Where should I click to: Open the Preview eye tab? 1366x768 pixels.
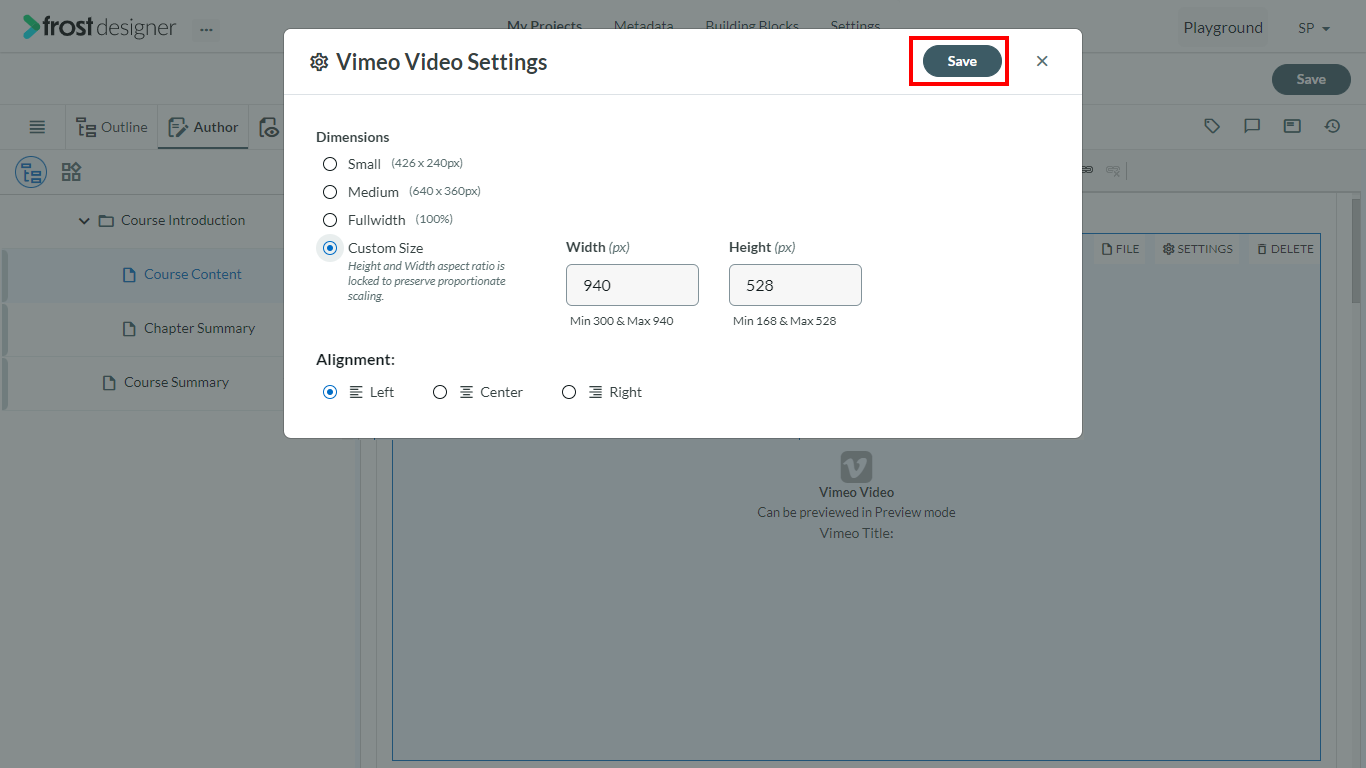pos(268,127)
